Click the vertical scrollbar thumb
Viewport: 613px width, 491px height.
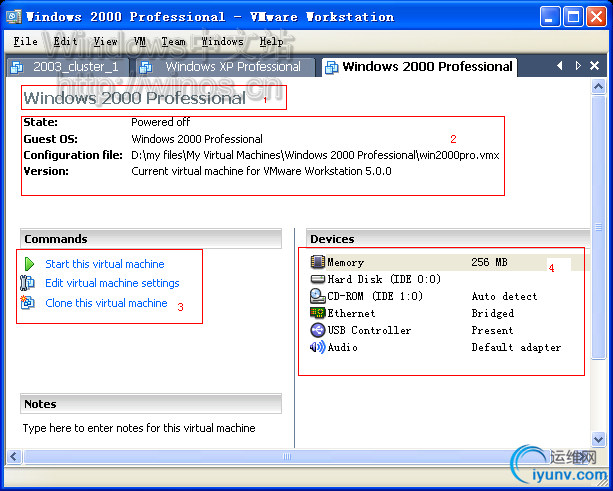pyautogui.click(x=599, y=227)
